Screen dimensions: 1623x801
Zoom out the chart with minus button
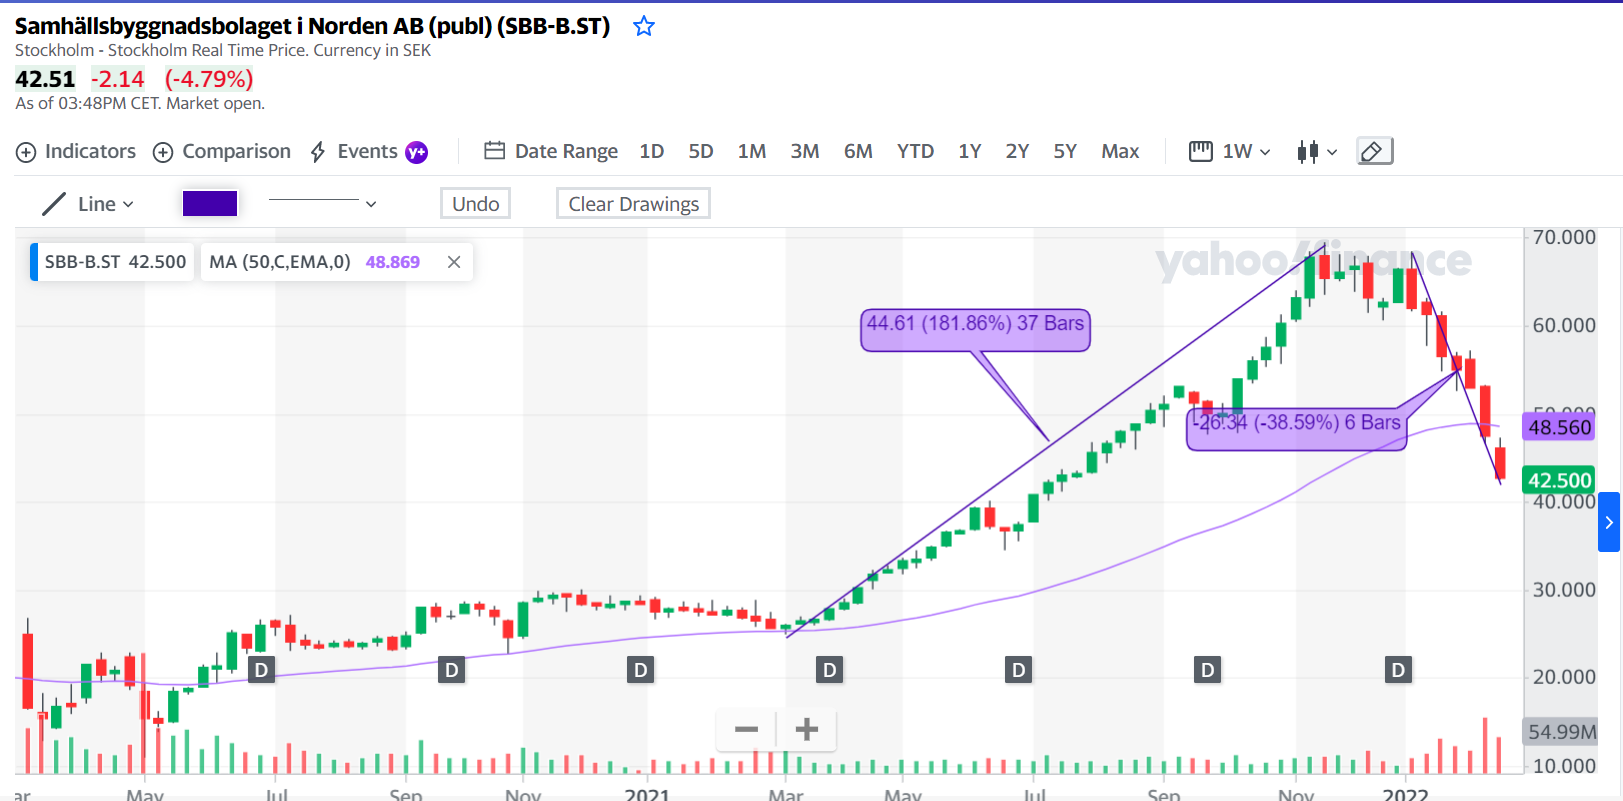click(x=746, y=729)
